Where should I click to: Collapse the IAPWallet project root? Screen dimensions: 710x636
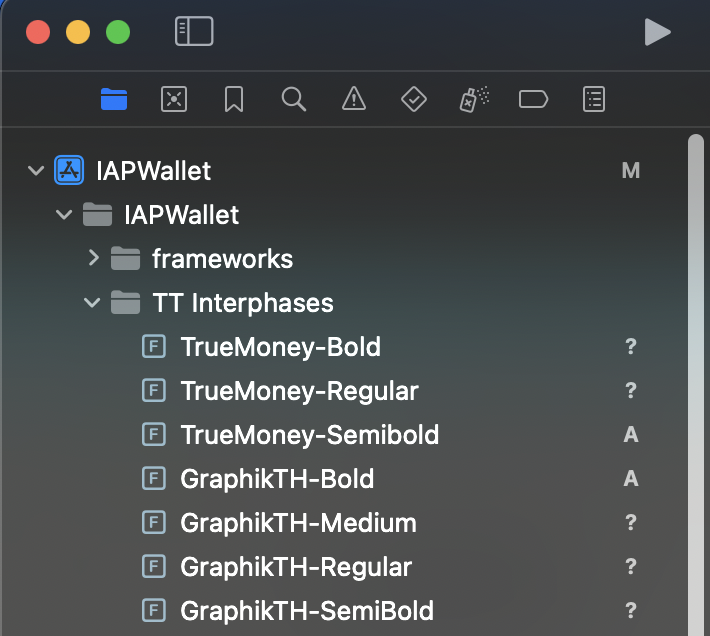(36, 171)
